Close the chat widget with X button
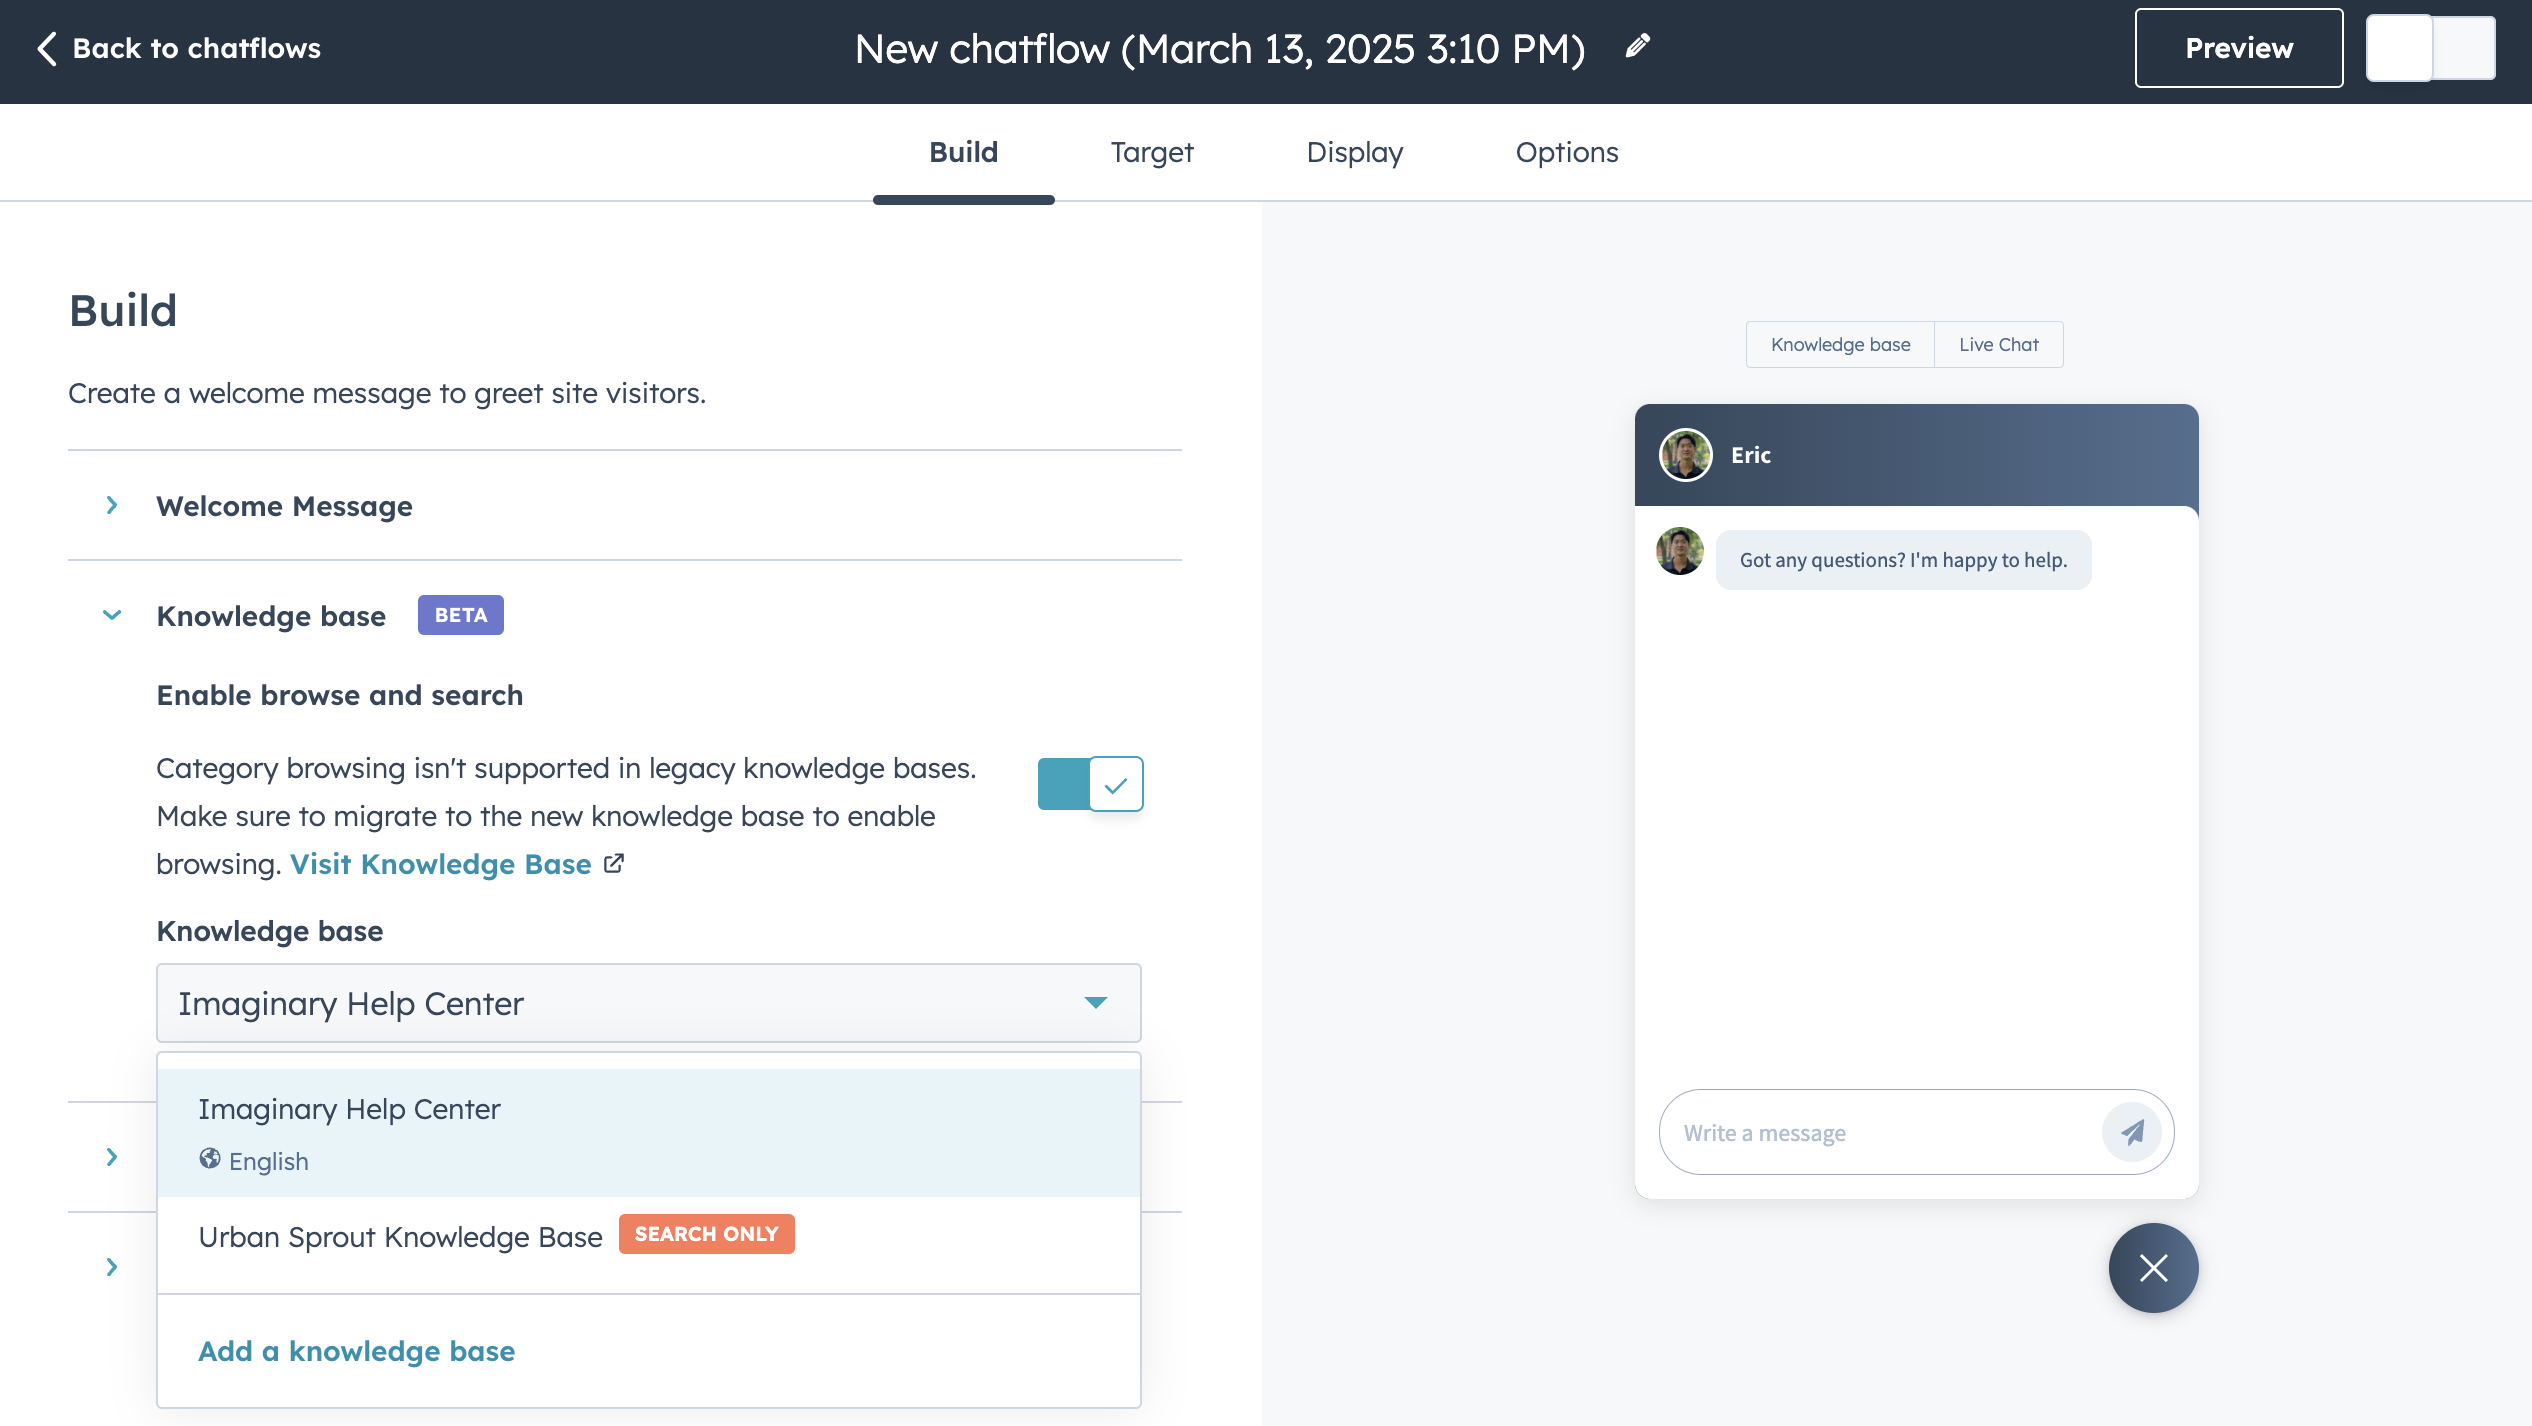Screen dimensions: 2532x1426 coord(2154,1268)
